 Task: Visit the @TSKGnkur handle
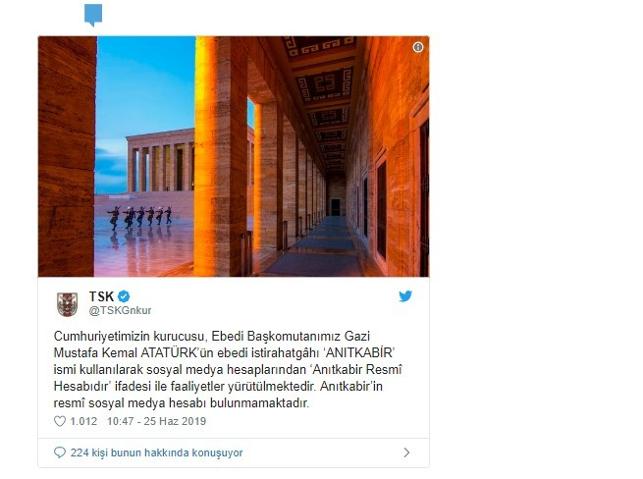(x=120, y=310)
